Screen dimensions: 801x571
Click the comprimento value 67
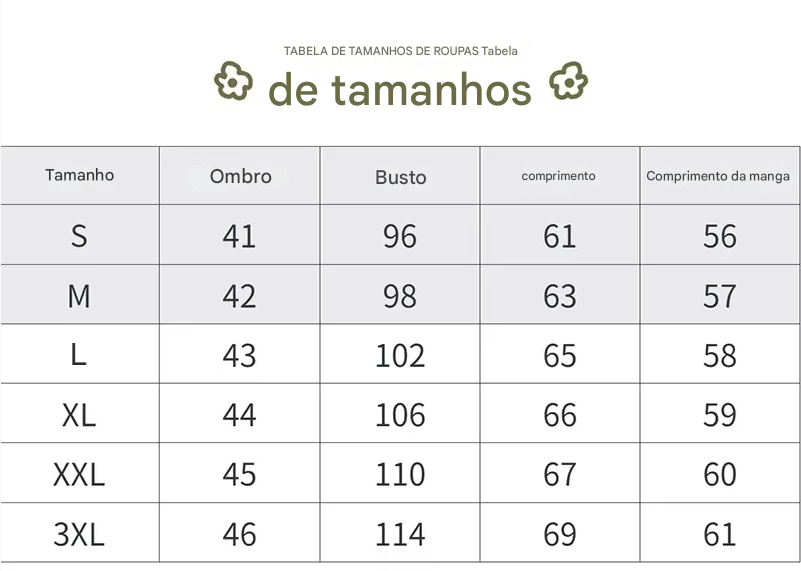(560, 474)
